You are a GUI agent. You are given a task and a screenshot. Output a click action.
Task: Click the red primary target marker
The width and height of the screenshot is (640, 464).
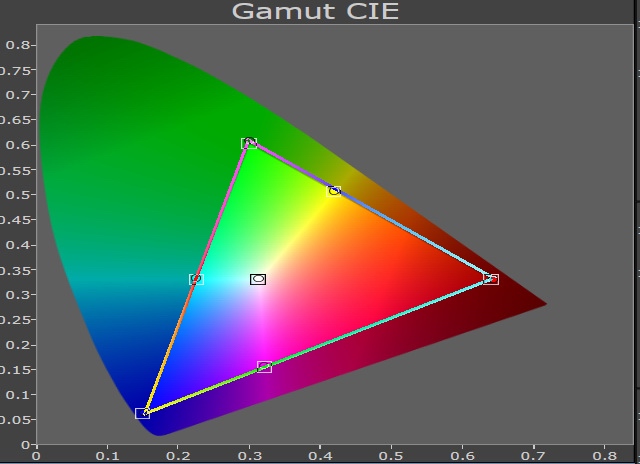tap(491, 279)
